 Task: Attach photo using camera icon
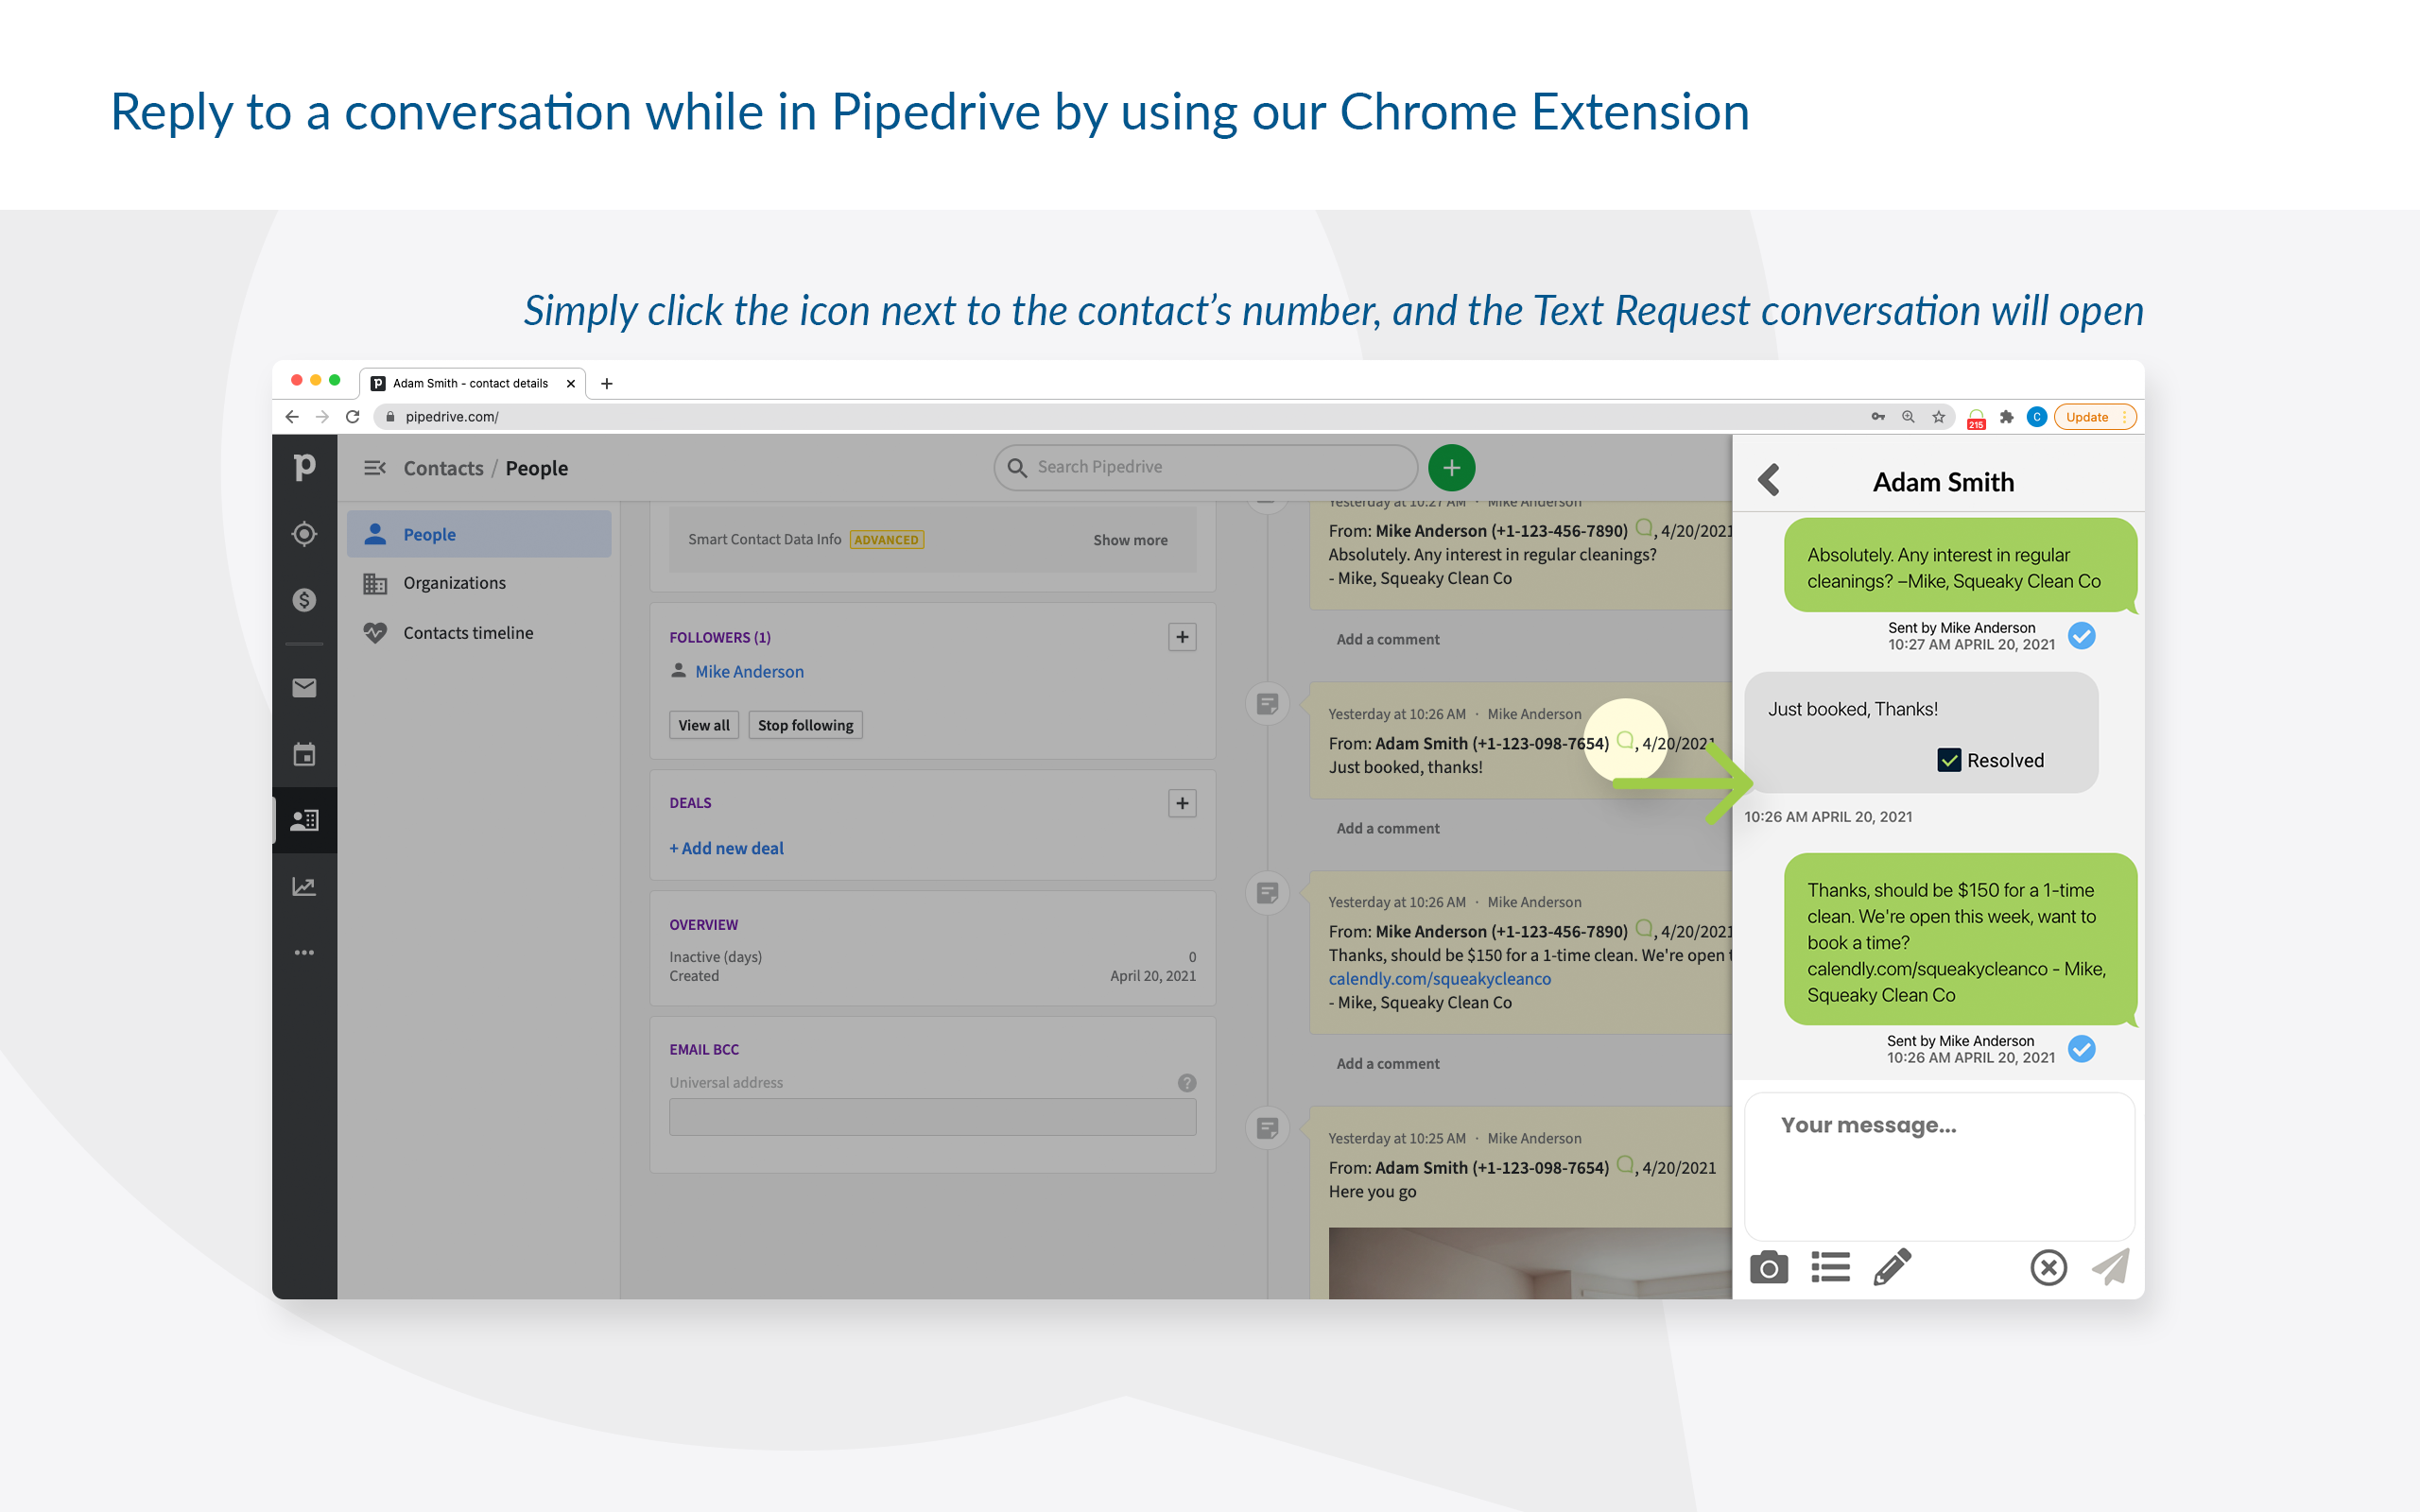point(1769,1268)
